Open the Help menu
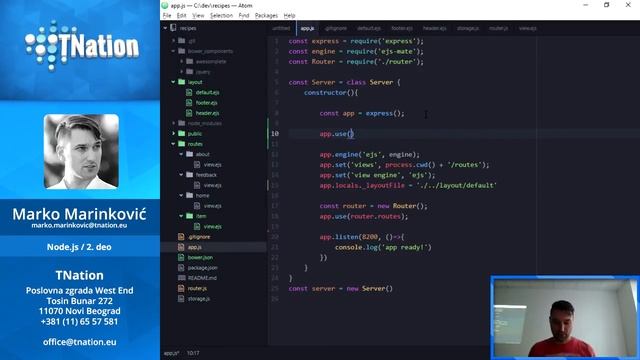This screenshot has width=640, height=360. pyautogui.click(x=289, y=16)
